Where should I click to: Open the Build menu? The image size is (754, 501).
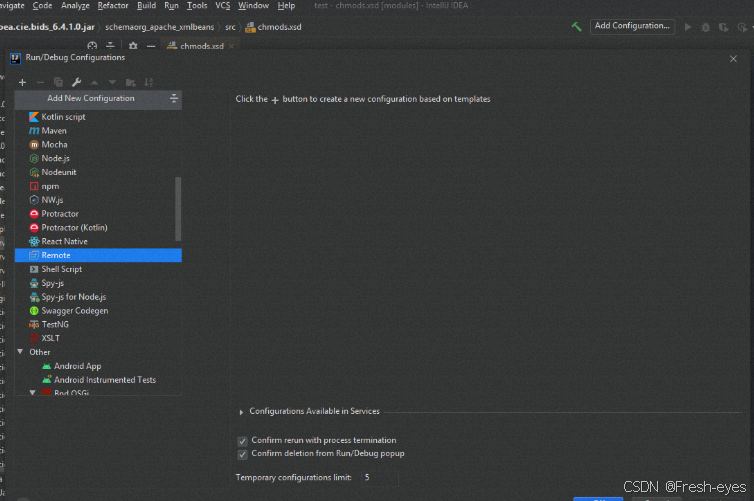click(x=146, y=6)
